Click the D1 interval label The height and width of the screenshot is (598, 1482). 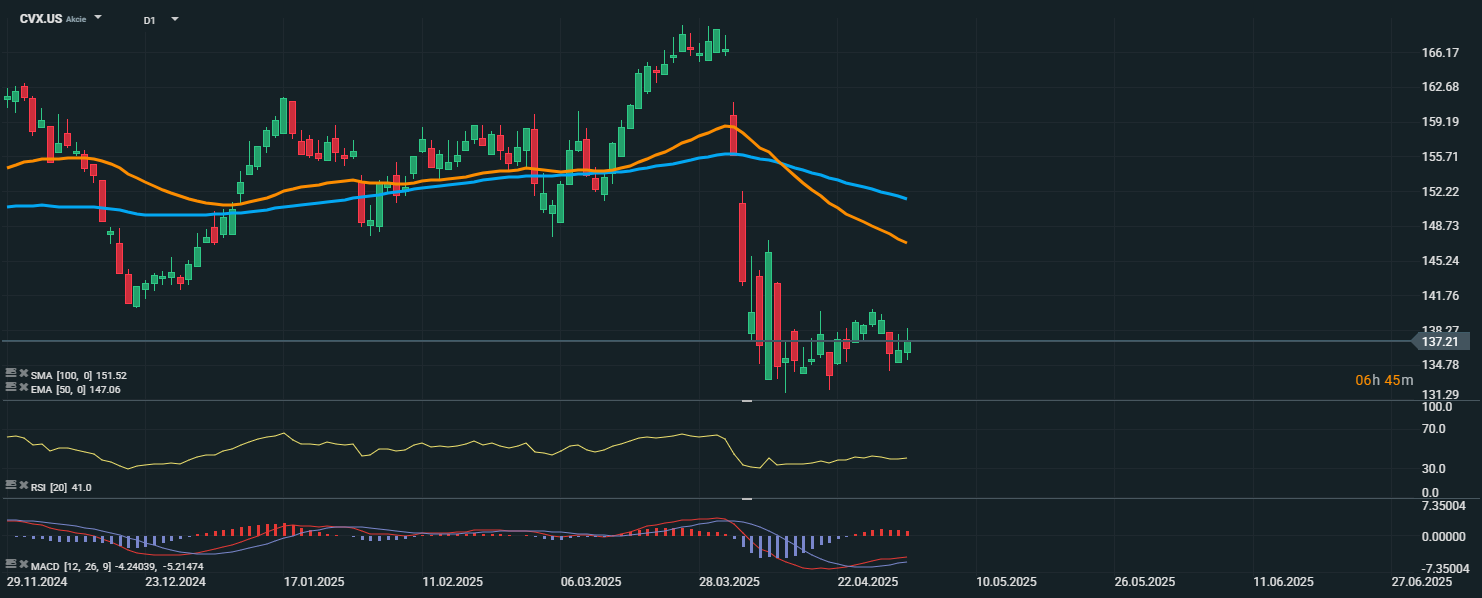149,20
